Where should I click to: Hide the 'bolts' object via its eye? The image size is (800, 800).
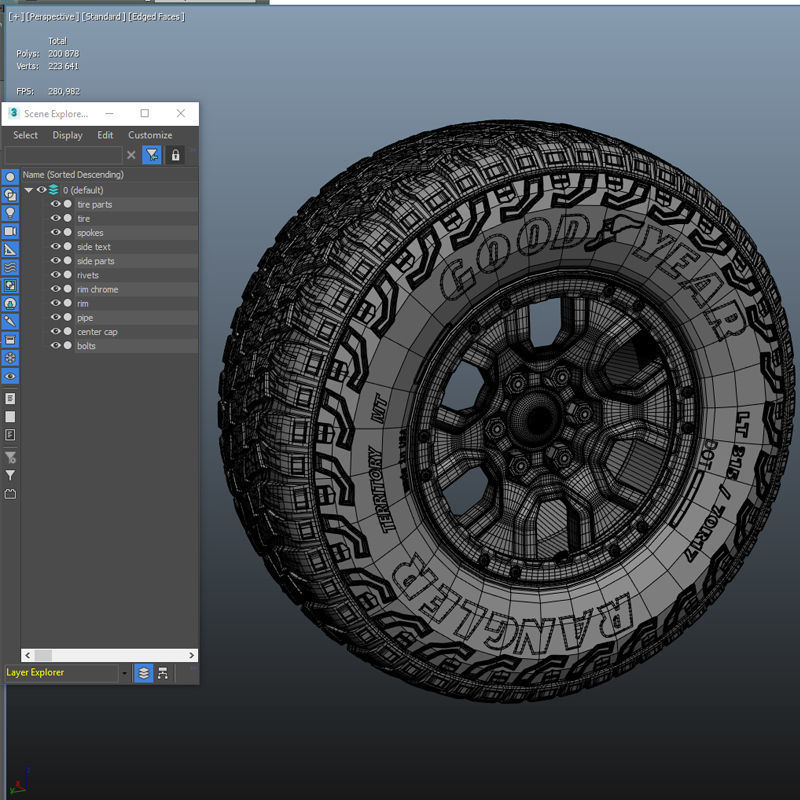tap(55, 345)
